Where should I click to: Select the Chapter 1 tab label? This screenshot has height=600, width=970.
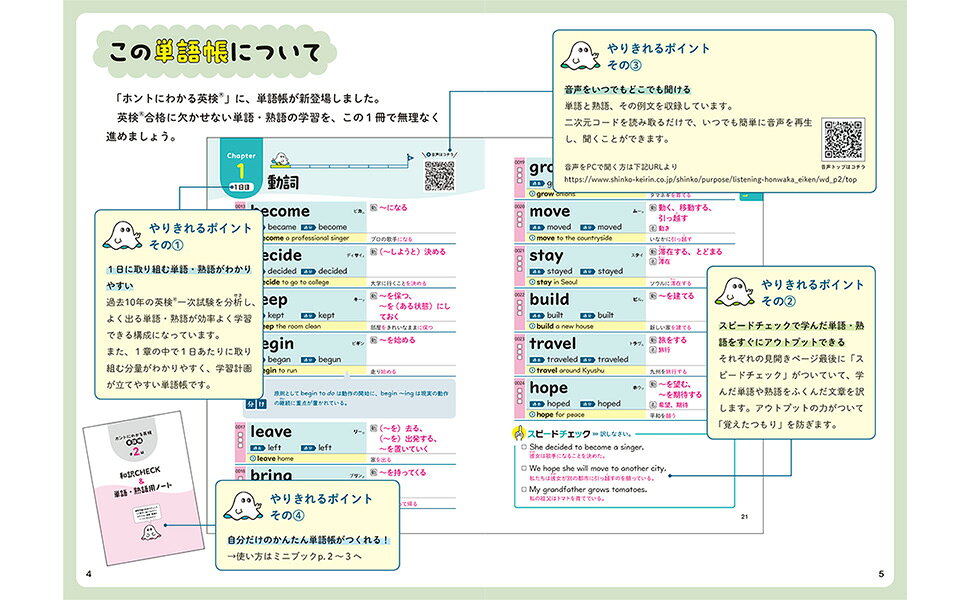(241, 165)
